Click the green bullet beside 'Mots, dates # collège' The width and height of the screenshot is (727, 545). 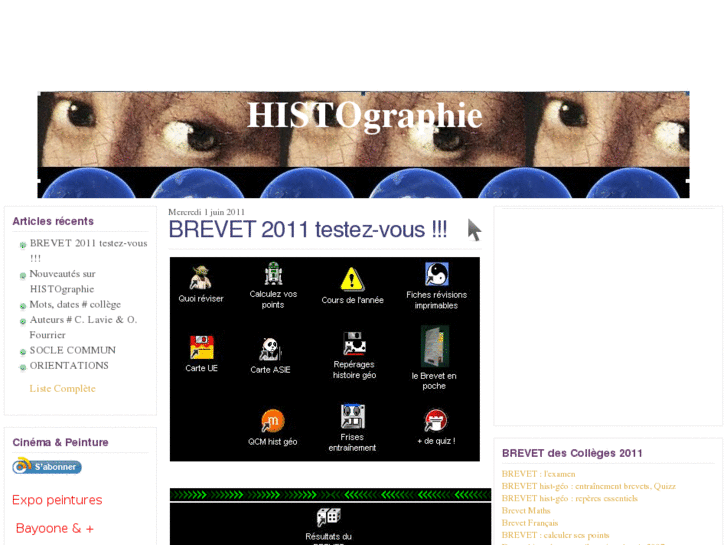click(23, 306)
